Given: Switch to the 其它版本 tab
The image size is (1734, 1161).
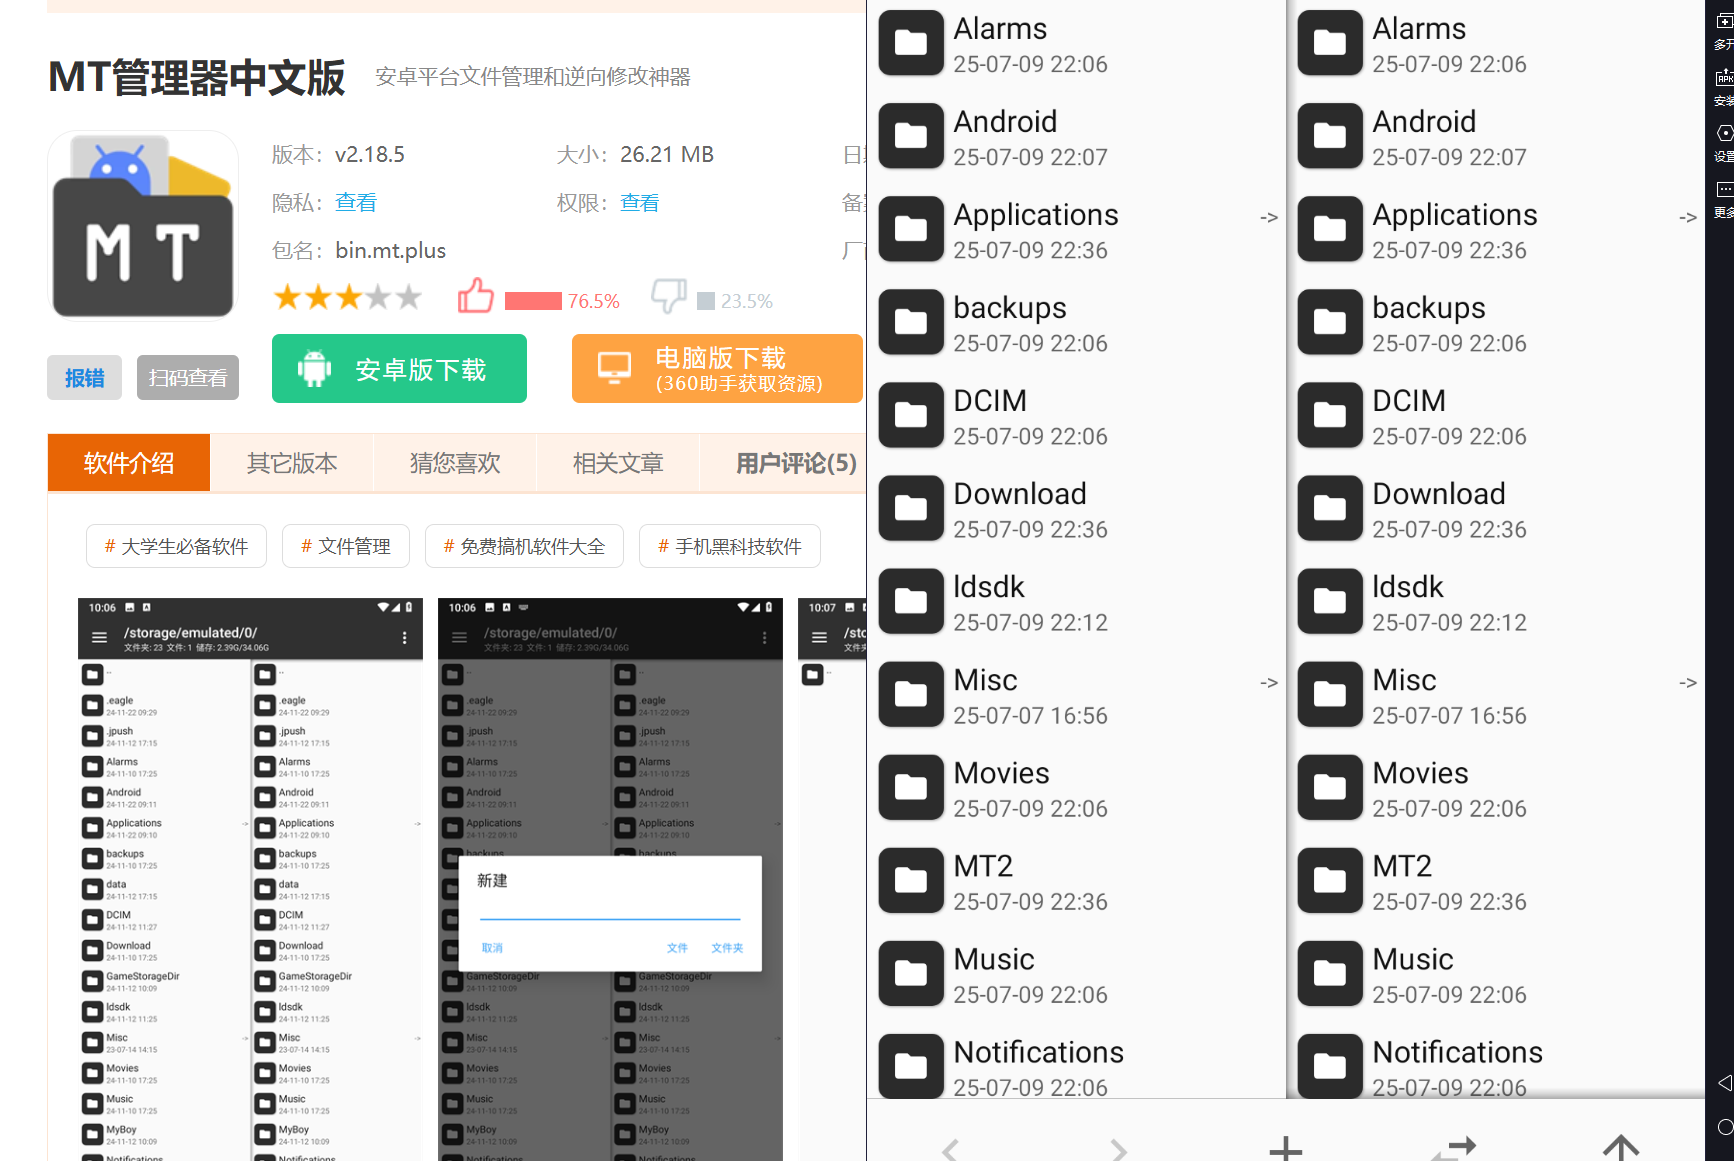Looking at the screenshot, I should point(292,463).
